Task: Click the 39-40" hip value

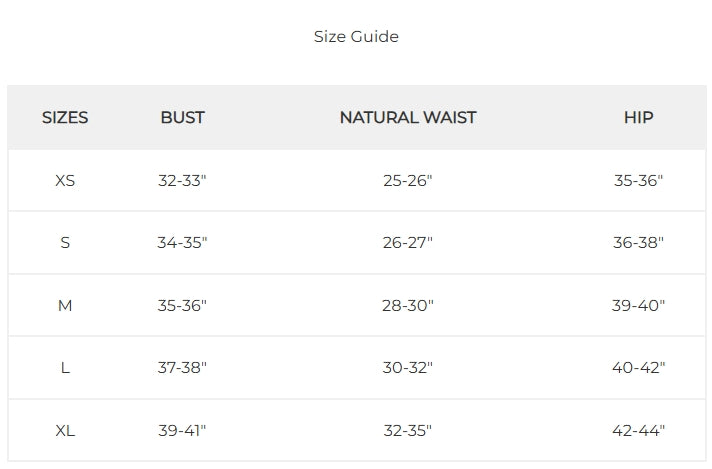Action: (638, 305)
